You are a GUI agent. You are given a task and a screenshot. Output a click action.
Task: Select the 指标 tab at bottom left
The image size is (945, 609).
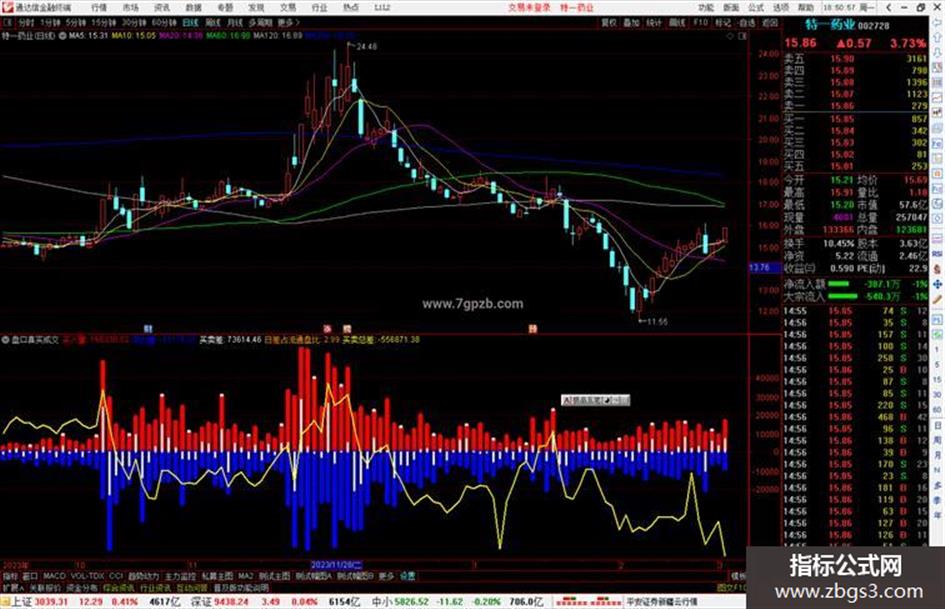coord(10,576)
